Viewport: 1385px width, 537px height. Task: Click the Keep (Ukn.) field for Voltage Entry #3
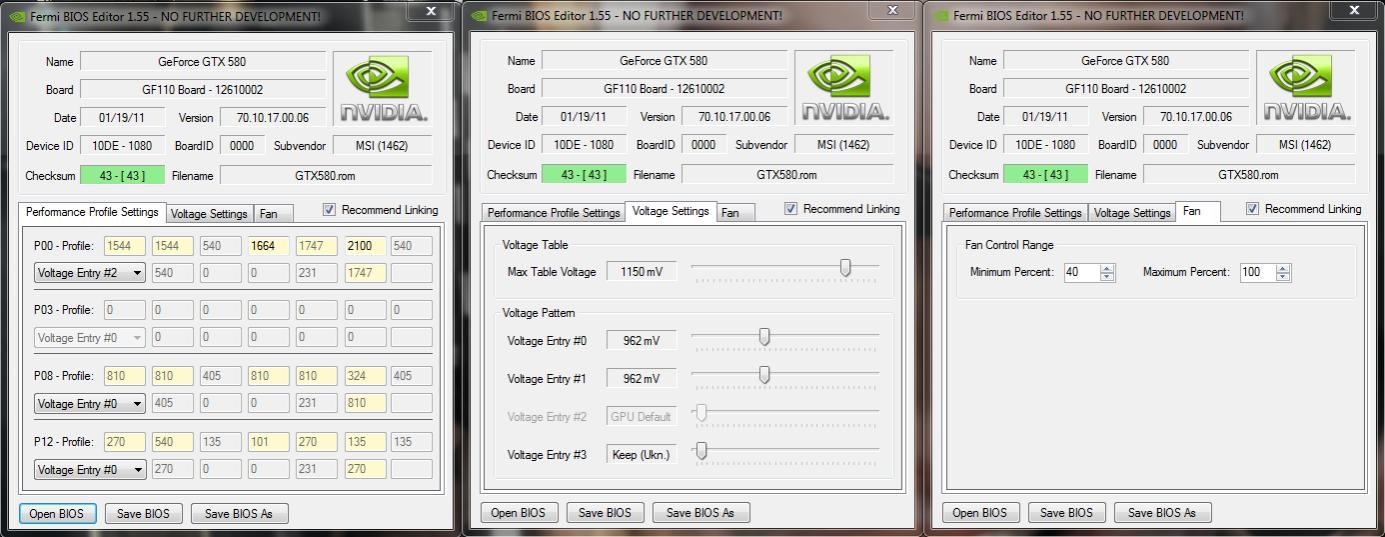(640, 455)
